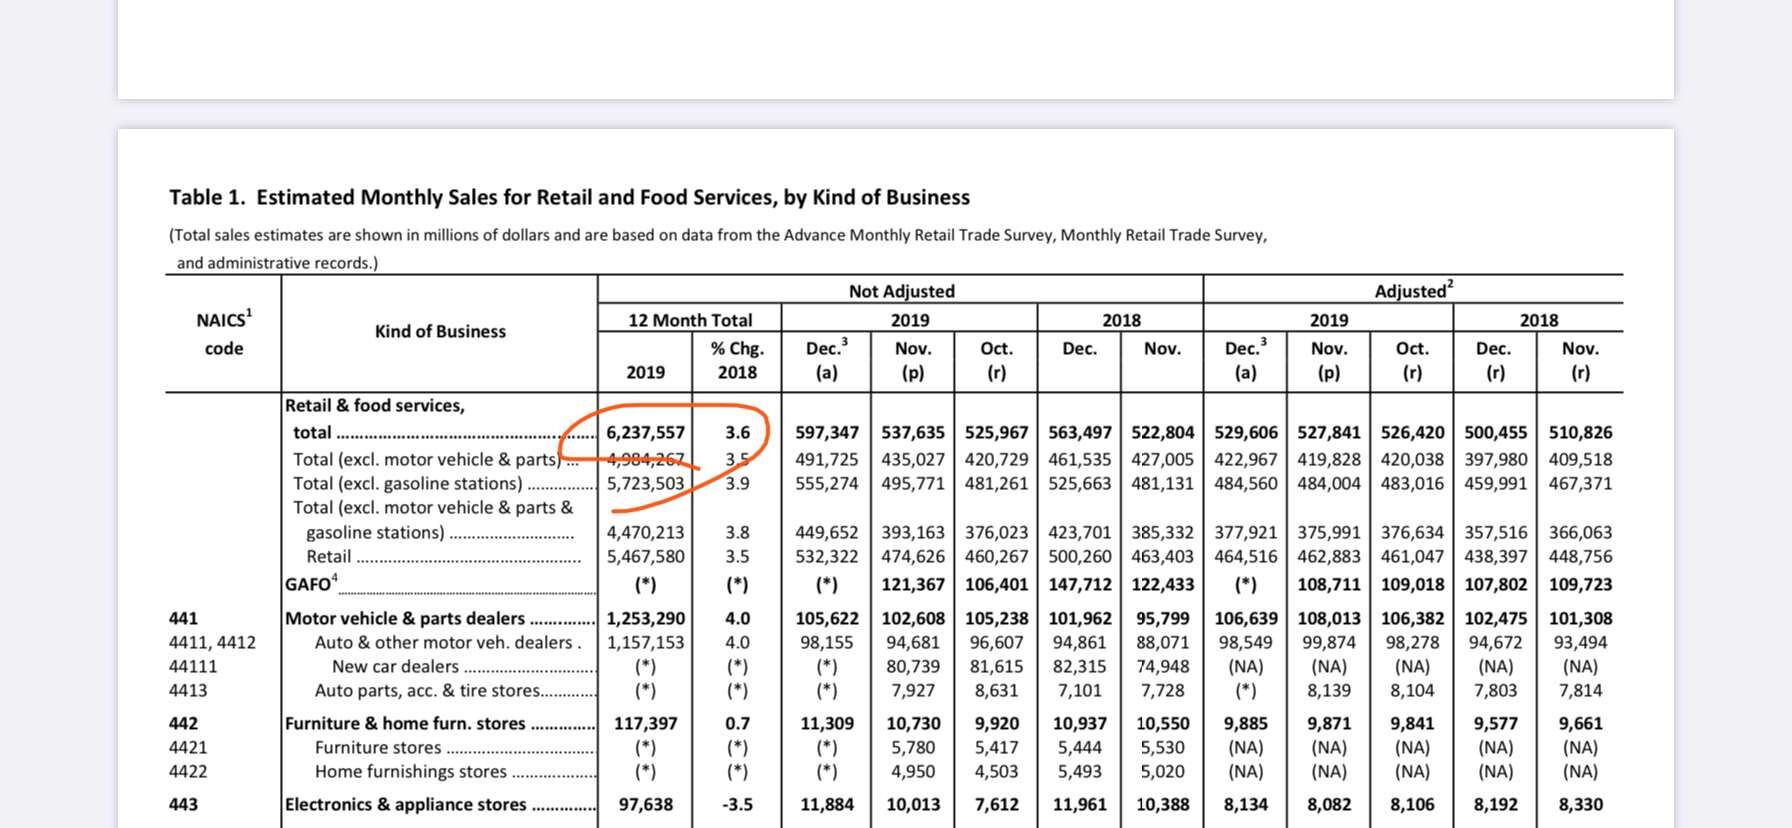Click NAICS code 4413
Screen dimensions: 1792x828
tap(188, 690)
